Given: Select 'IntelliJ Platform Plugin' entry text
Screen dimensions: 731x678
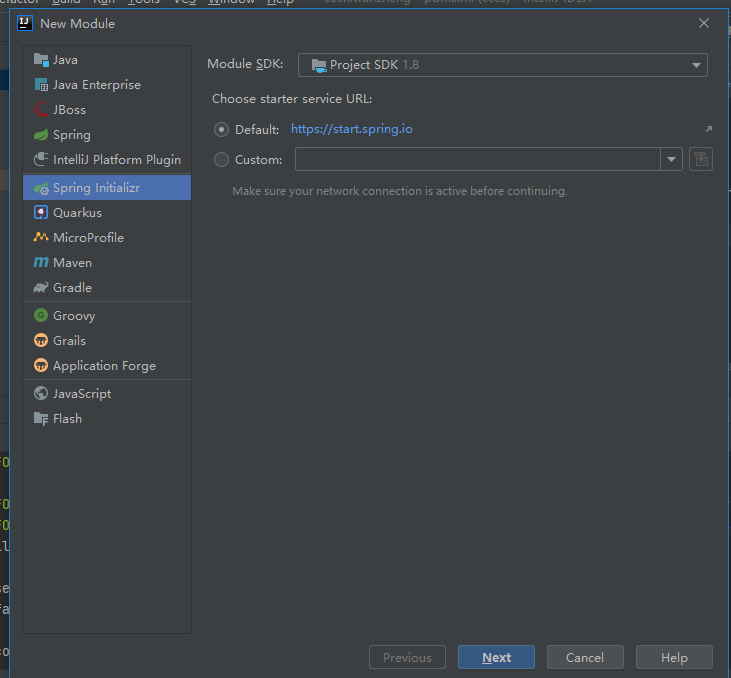Looking at the screenshot, I should point(117,160).
